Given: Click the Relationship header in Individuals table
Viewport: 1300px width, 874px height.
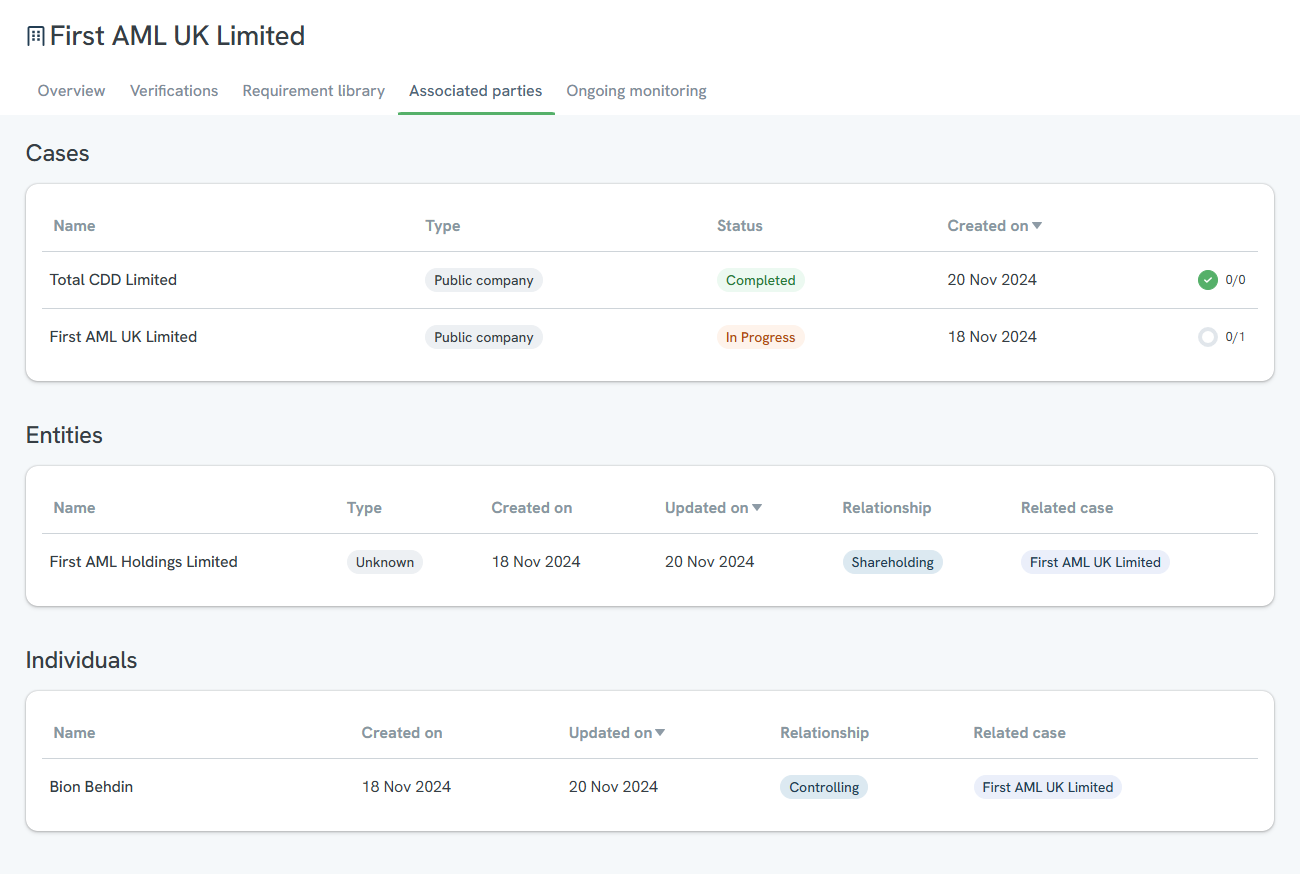Looking at the screenshot, I should pos(825,733).
